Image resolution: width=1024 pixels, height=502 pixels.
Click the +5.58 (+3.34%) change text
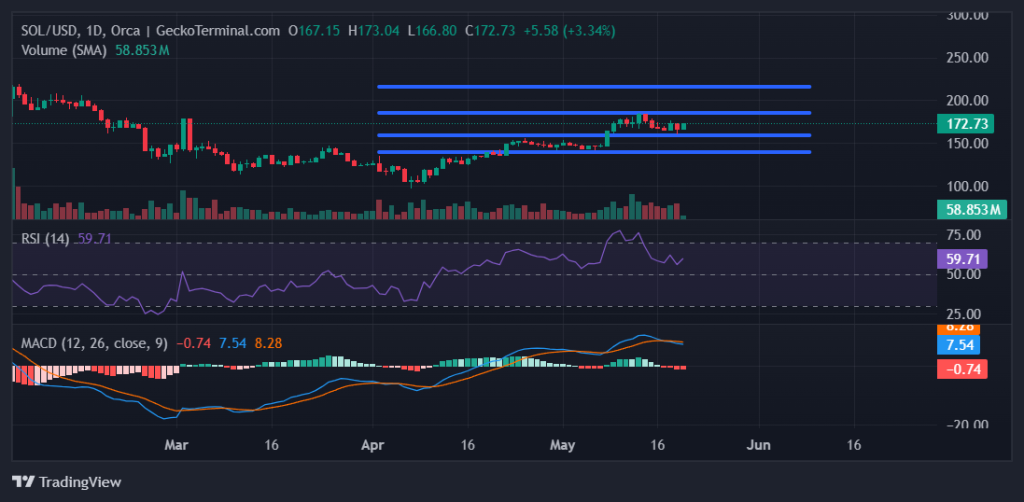[568, 31]
